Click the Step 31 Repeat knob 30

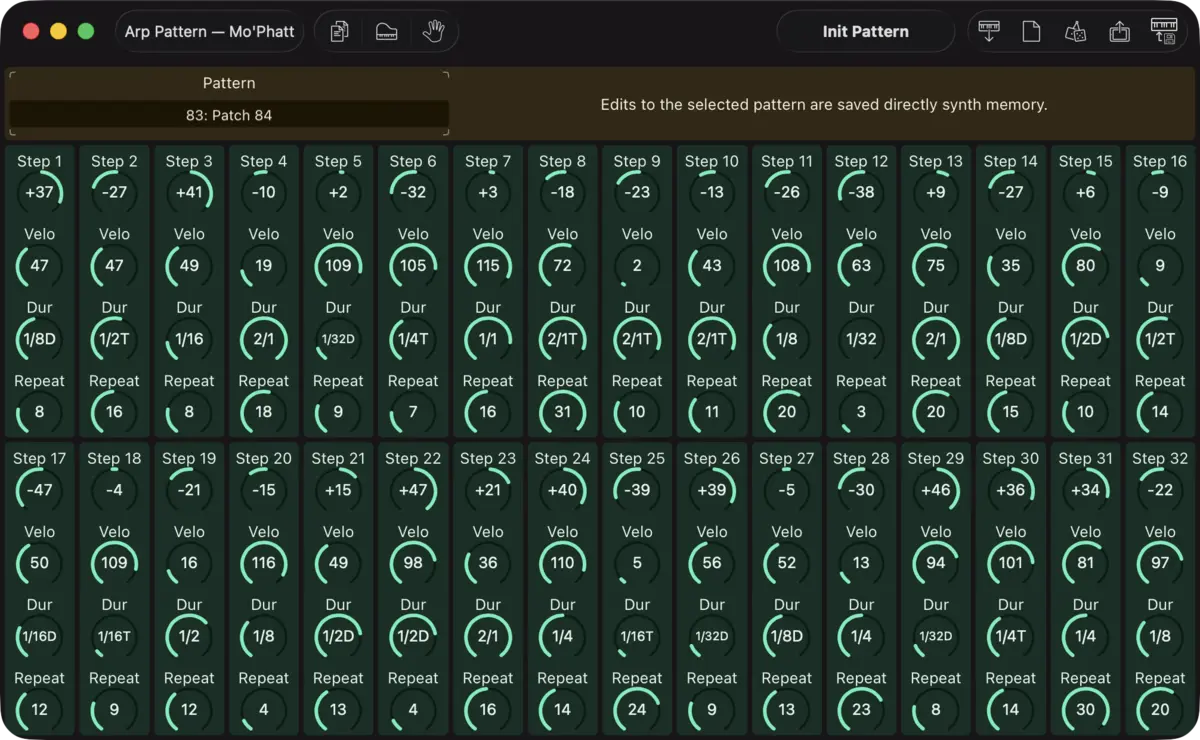point(1086,710)
